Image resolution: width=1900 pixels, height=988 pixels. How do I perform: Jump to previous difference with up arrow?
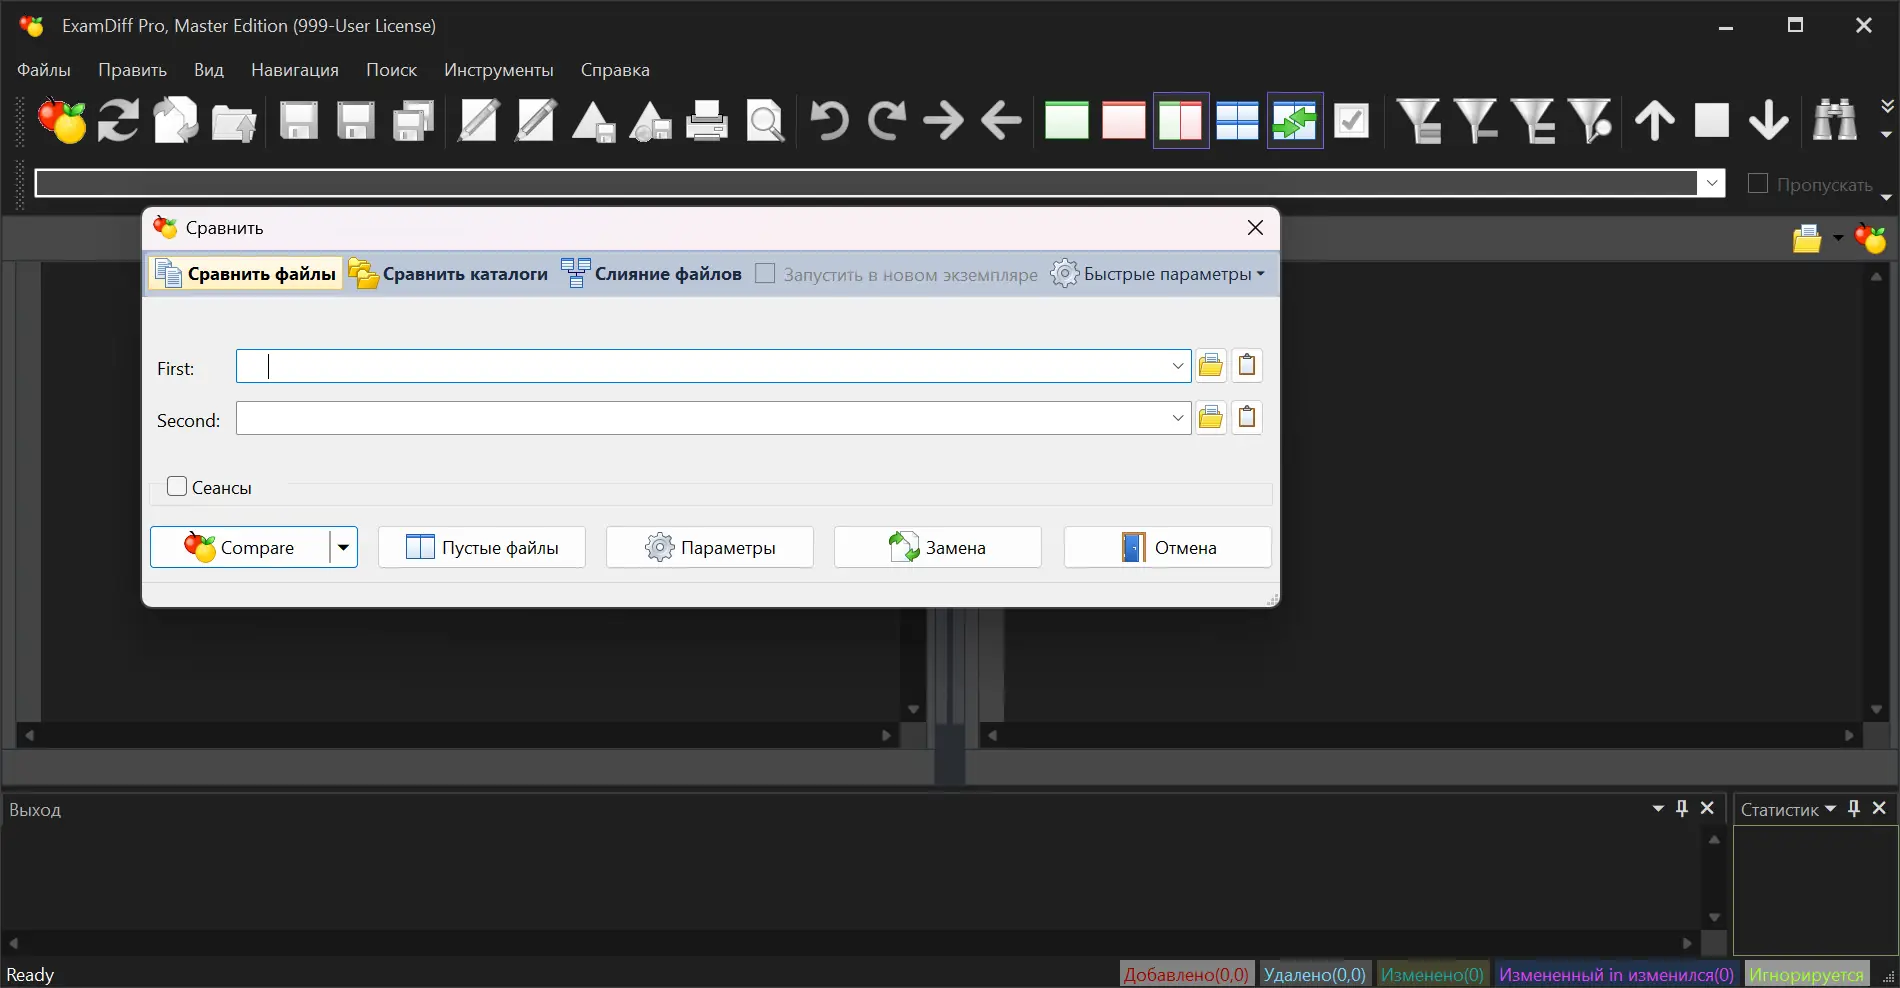(1655, 121)
